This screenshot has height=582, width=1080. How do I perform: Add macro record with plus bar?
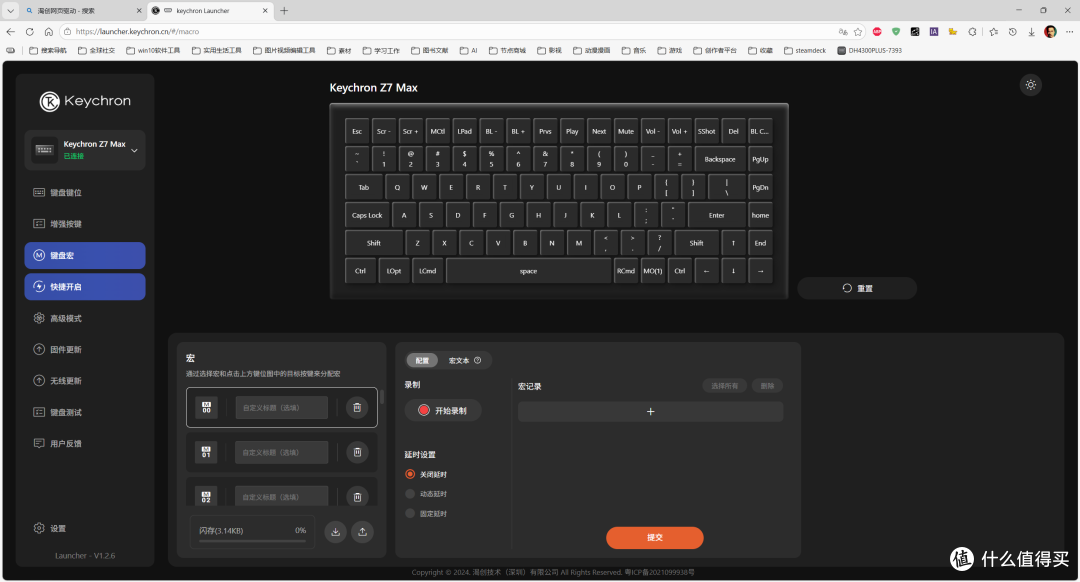[650, 411]
